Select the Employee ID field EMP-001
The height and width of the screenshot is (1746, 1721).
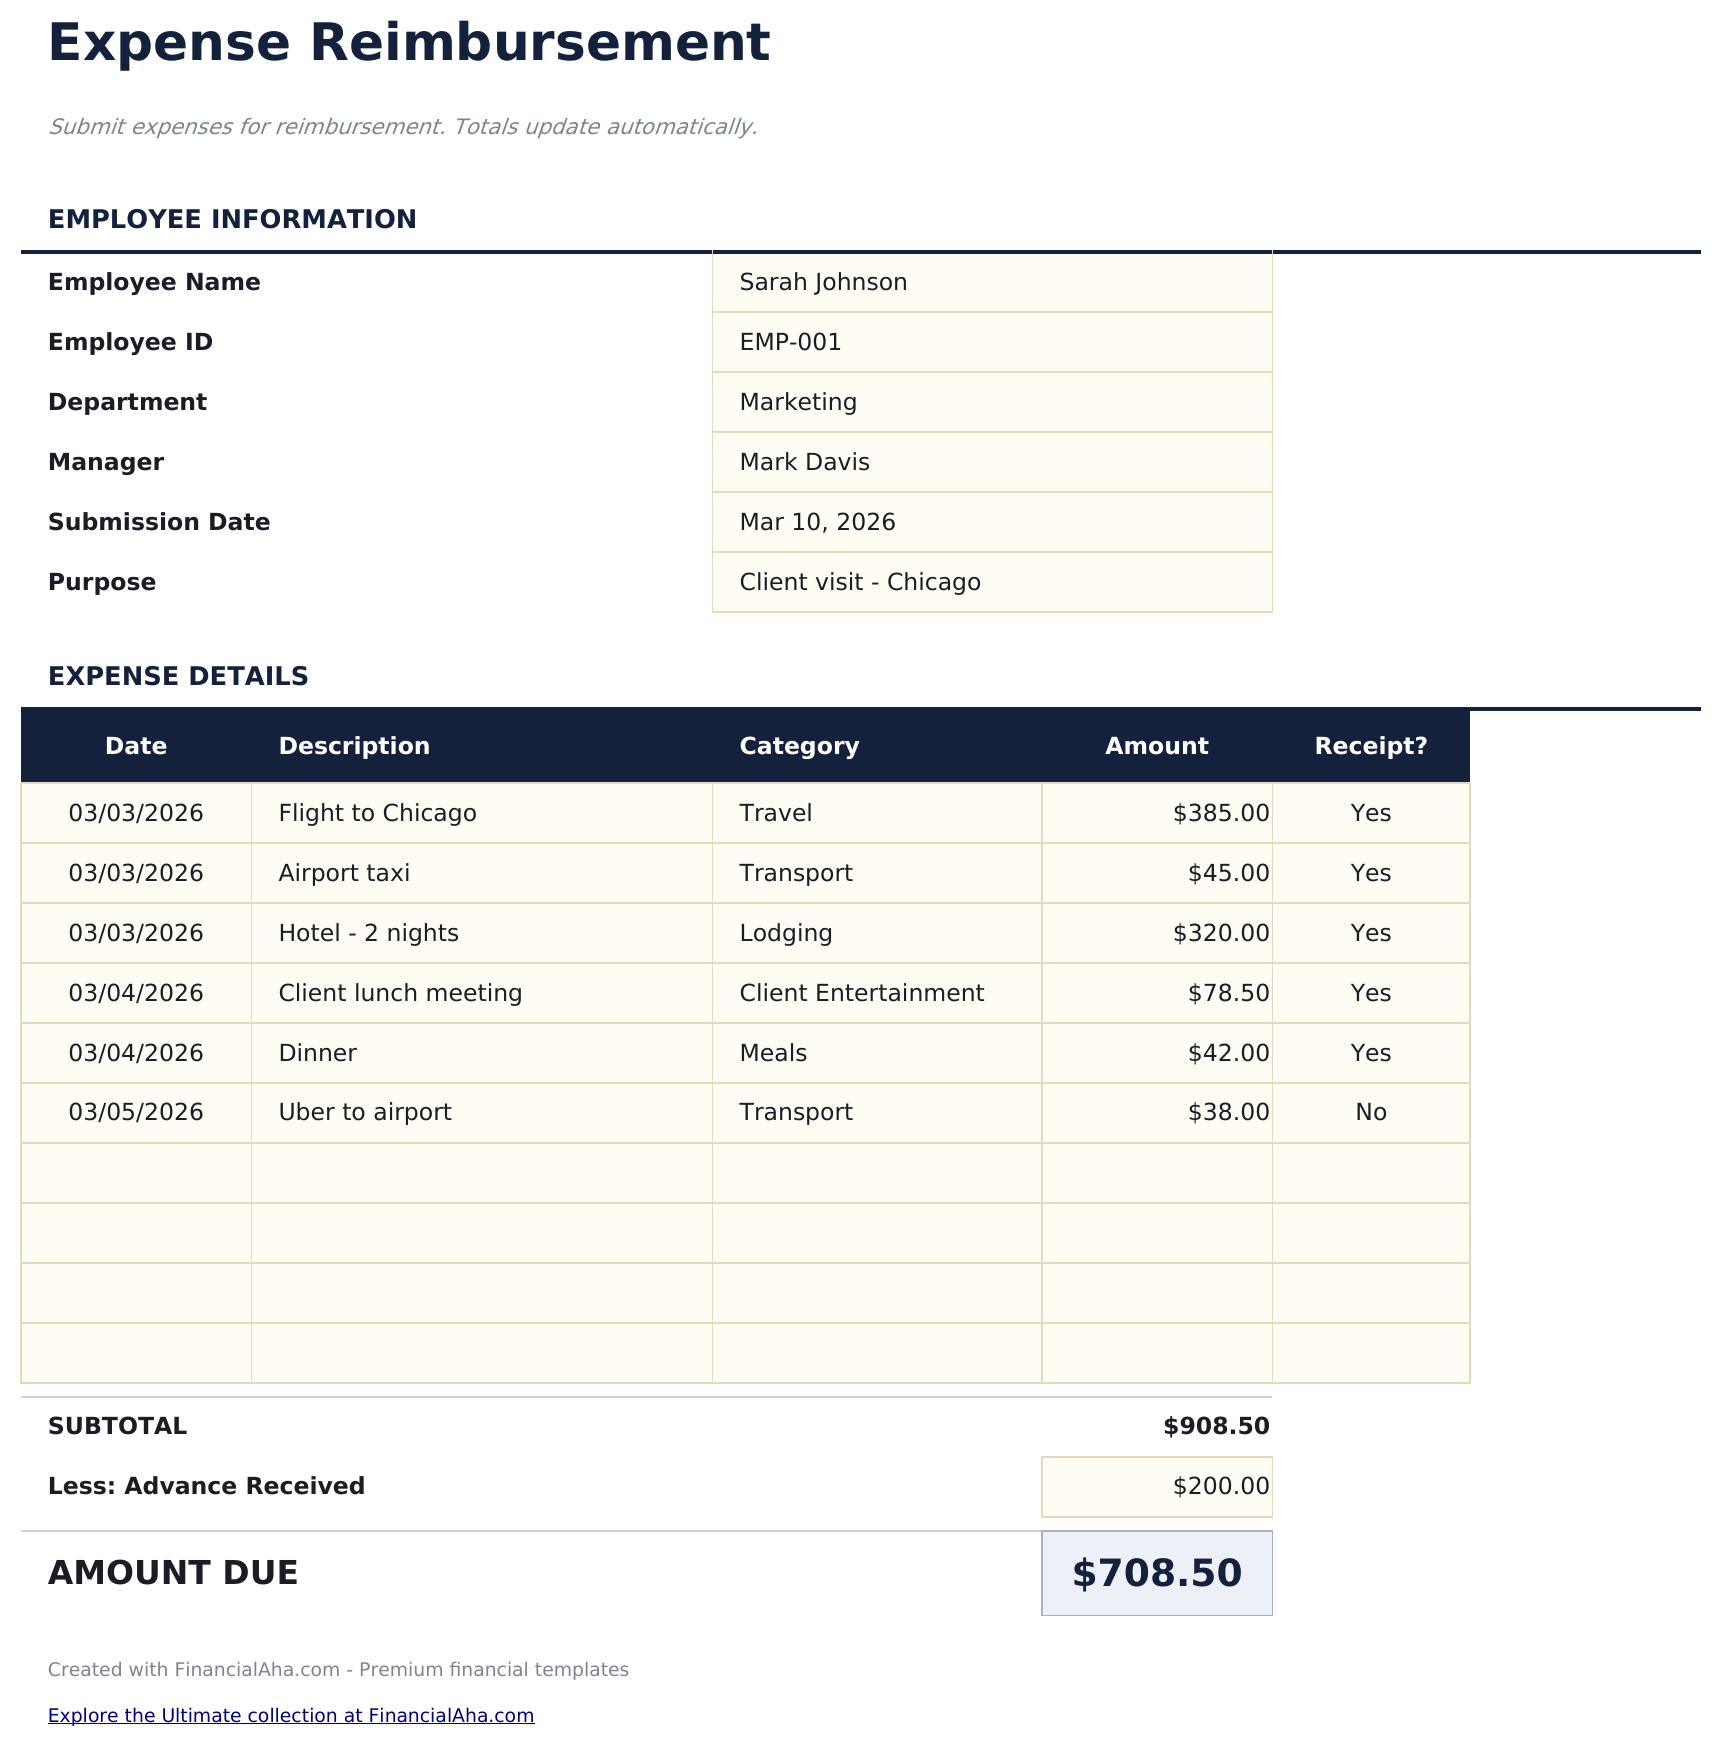991,342
